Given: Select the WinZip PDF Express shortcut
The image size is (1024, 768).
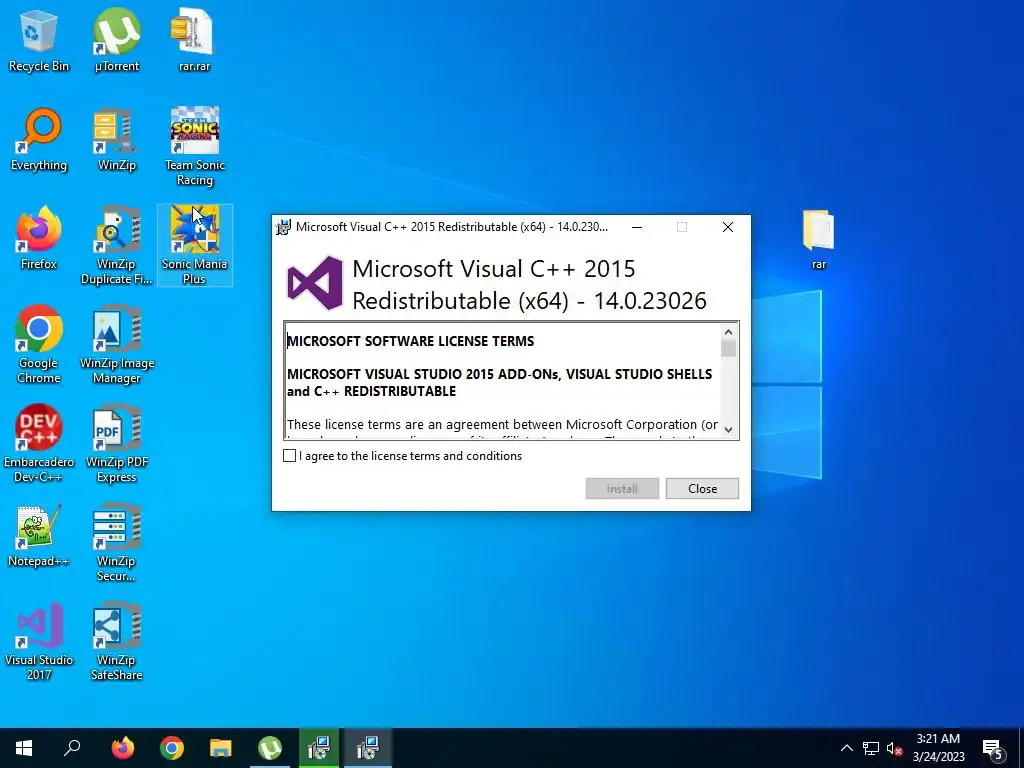Looking at the screenshot, I should [x=117, y=444].
